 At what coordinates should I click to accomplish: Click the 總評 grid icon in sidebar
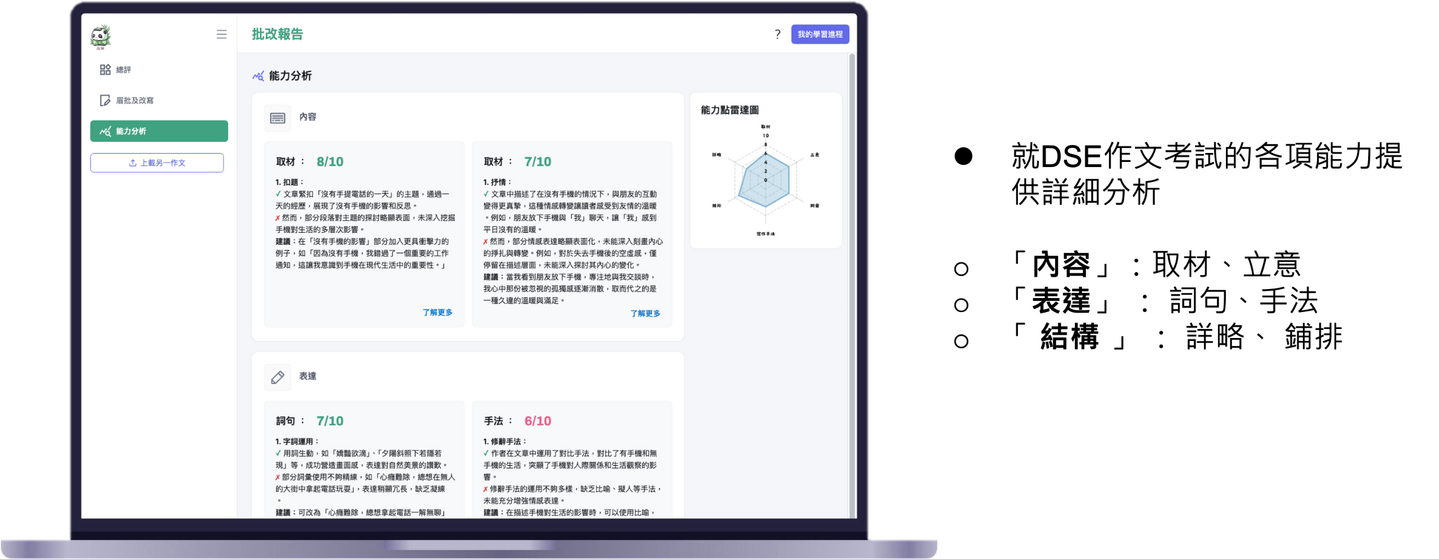tap(105, 70)
